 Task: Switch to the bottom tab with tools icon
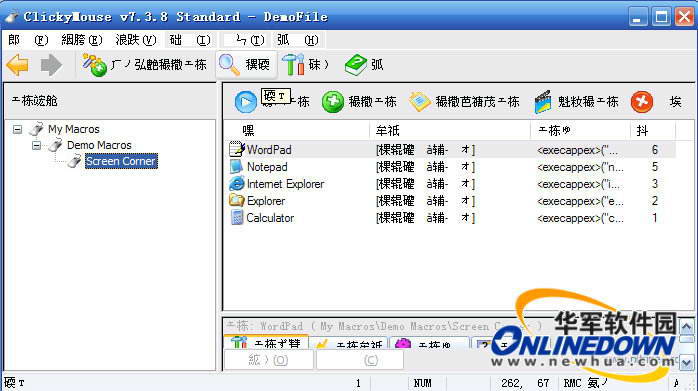click(x=266, y=343)
